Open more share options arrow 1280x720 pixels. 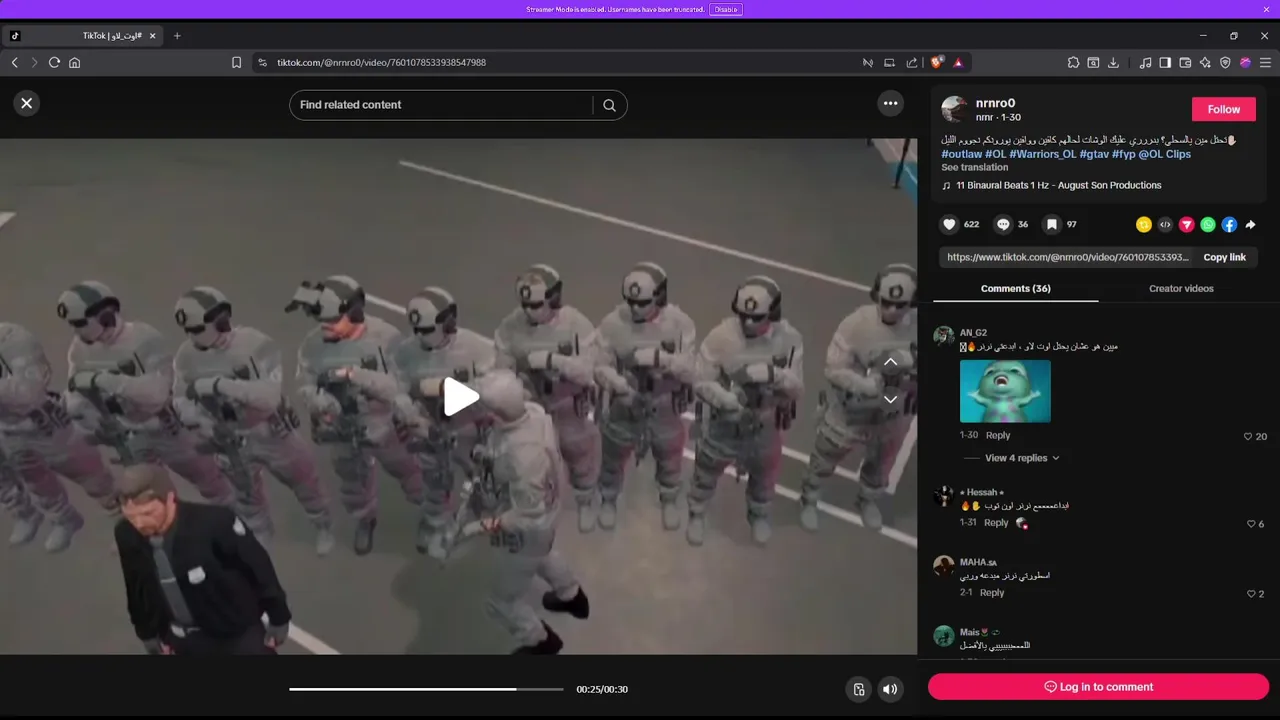pos(1250,225)
